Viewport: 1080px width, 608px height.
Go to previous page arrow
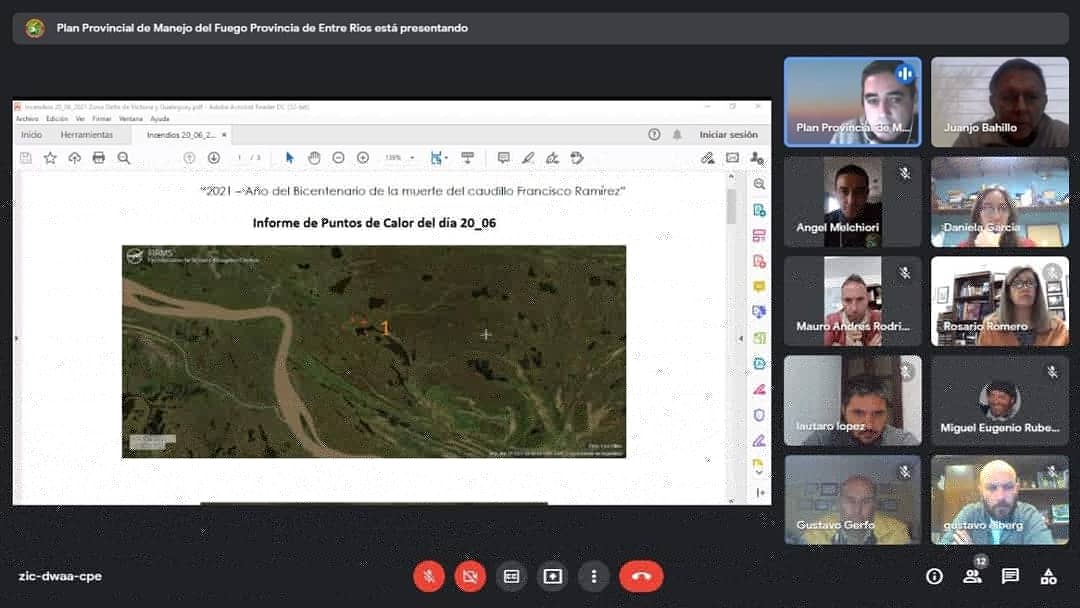tap(189, 158)
